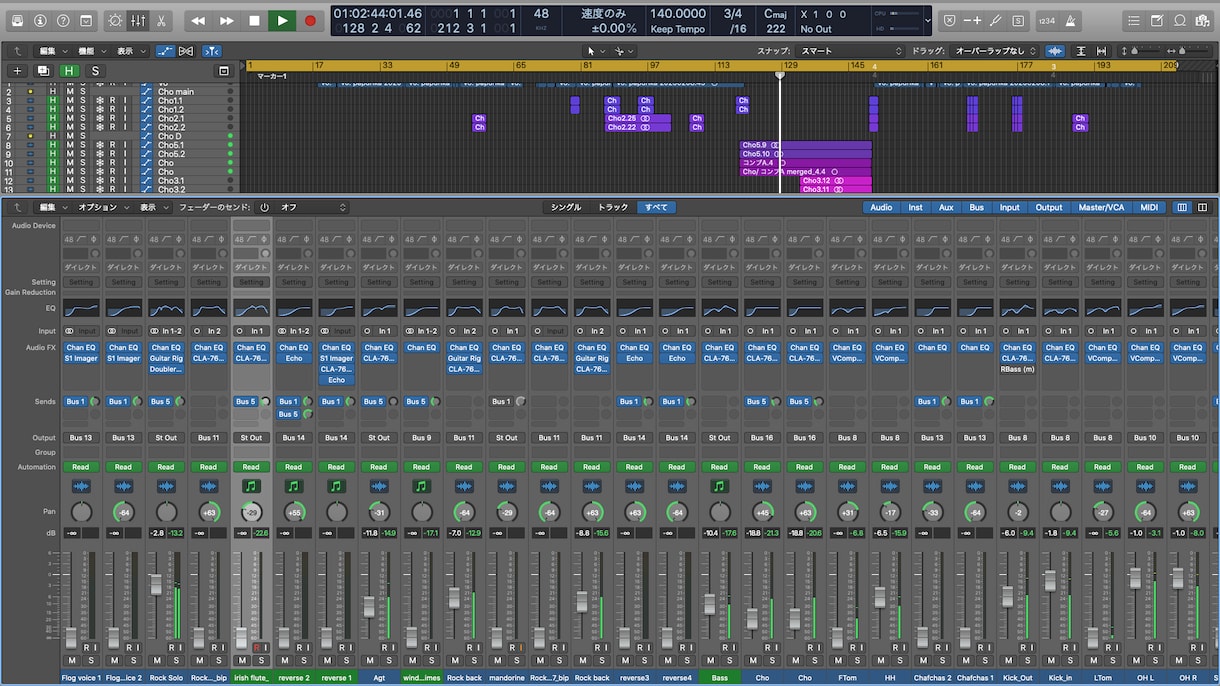Image resolution: width=1220 pixels, height=686 pixels.
Task: Toggle the Mixer faders icon in toolbar
Action: pos(138,20)
